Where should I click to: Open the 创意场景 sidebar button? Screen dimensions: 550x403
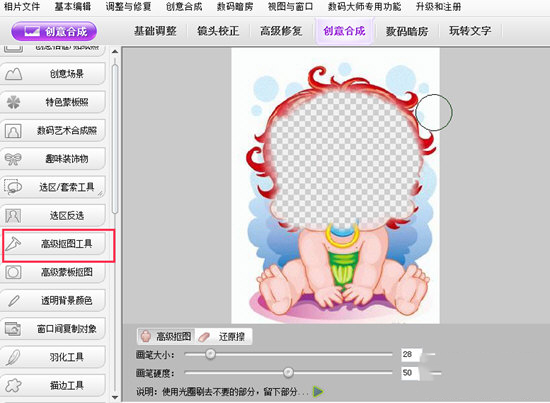click(53, 74)
